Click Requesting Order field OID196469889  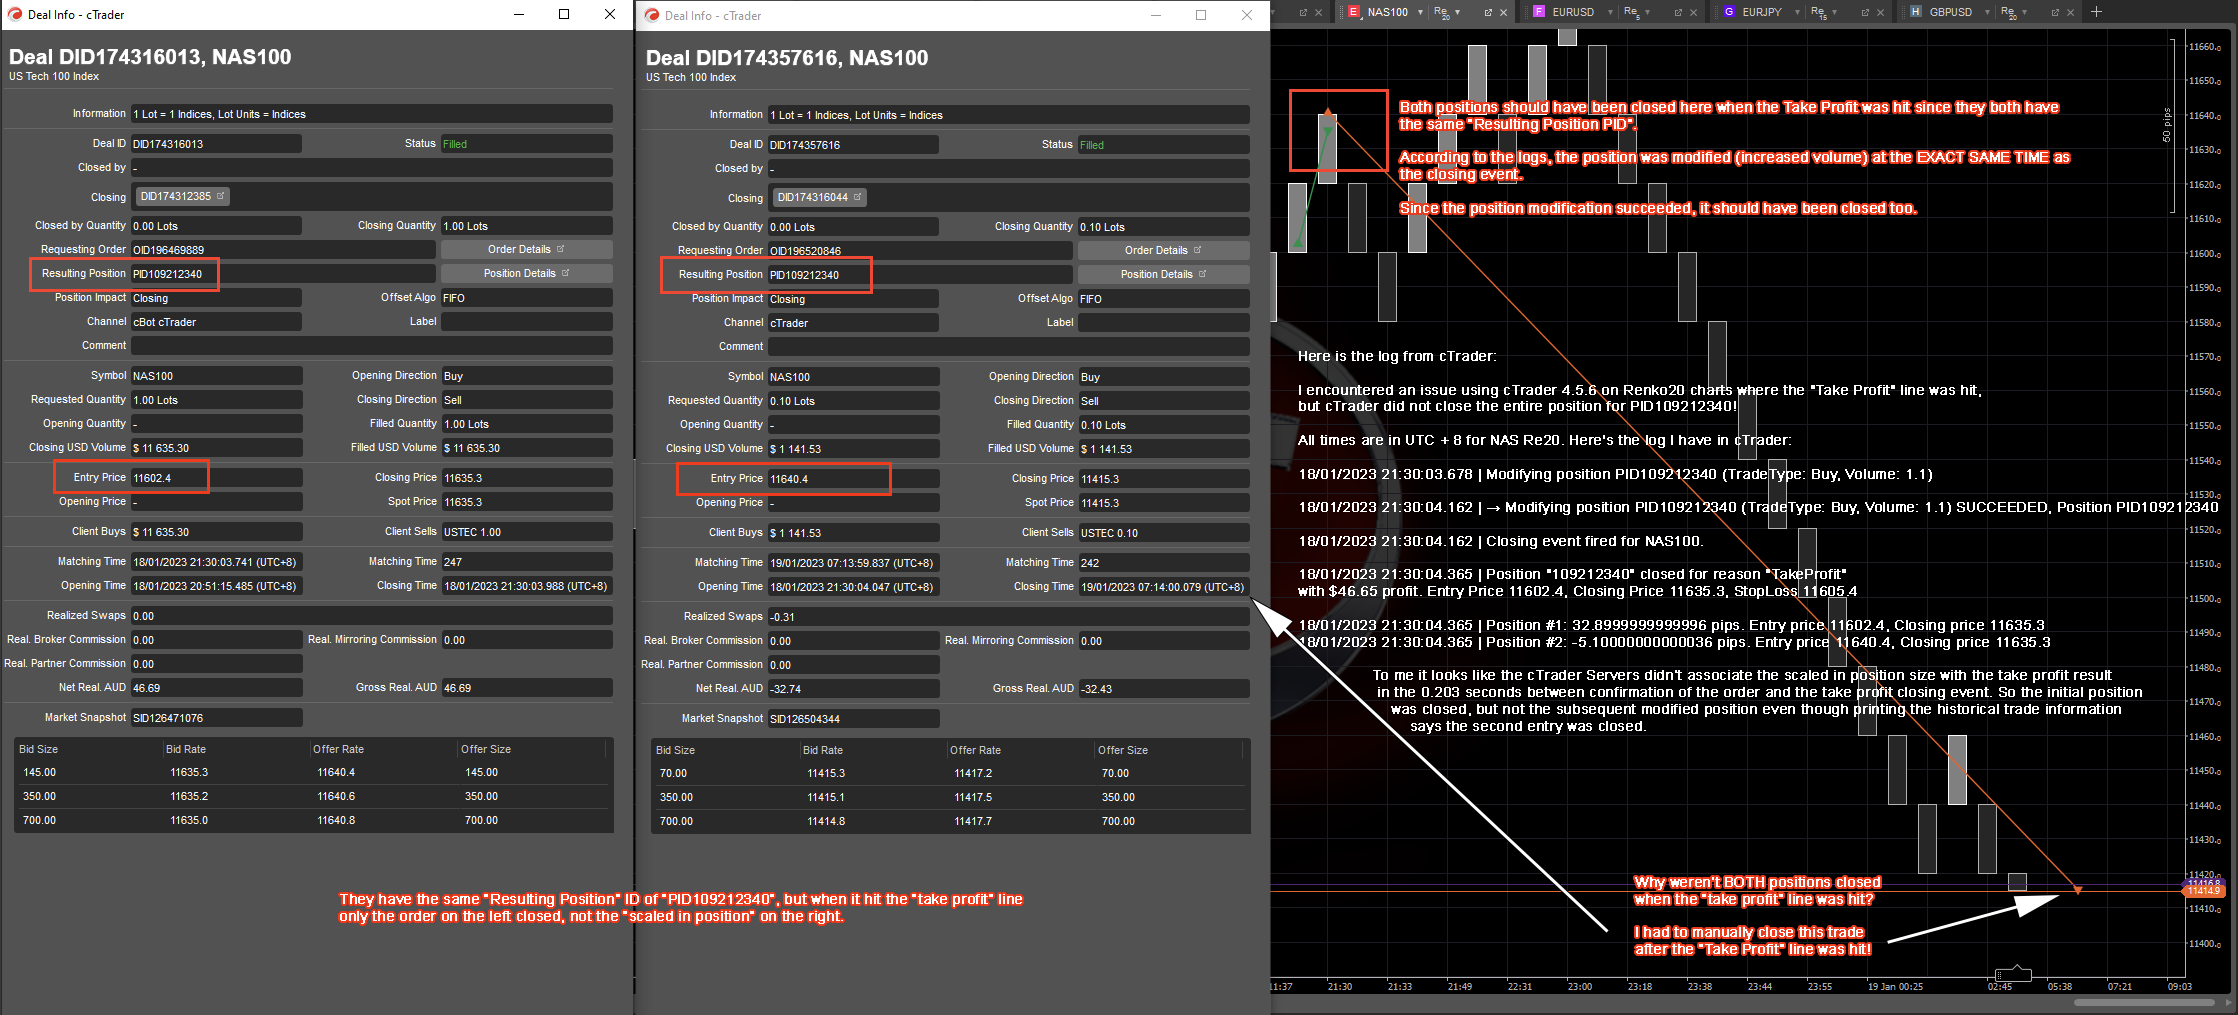[x=283, y=250]
